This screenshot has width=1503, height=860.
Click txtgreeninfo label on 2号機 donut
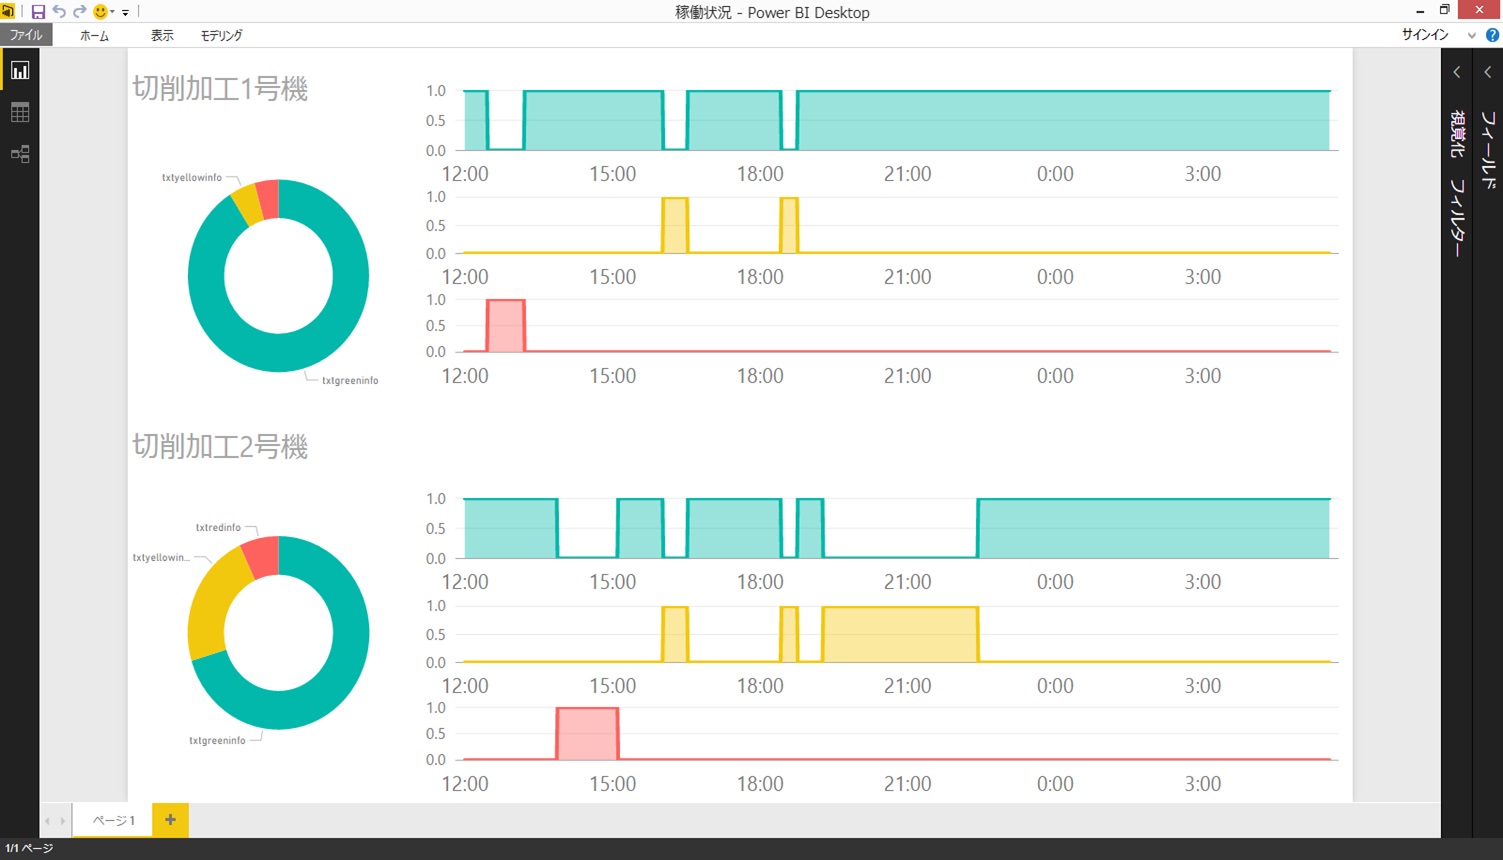217,741
